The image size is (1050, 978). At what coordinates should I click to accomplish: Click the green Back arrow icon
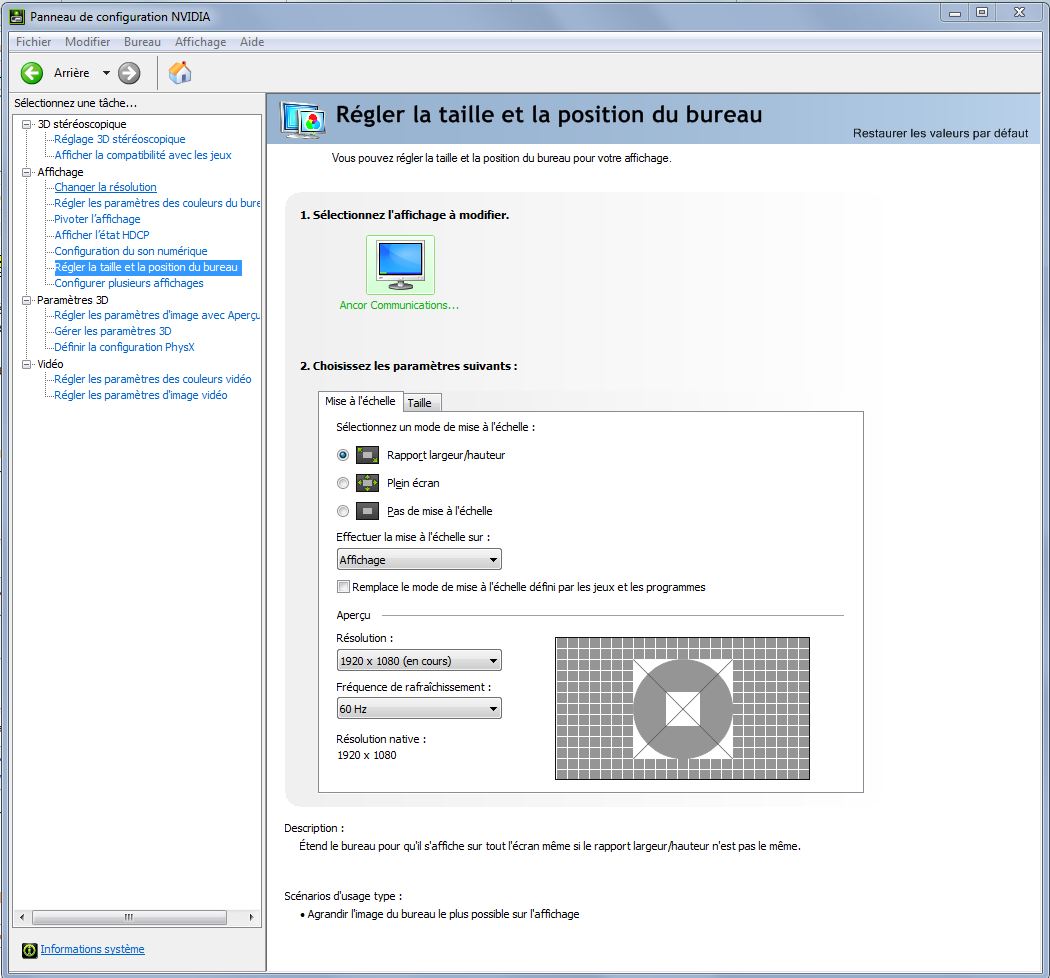coord(31,73)
